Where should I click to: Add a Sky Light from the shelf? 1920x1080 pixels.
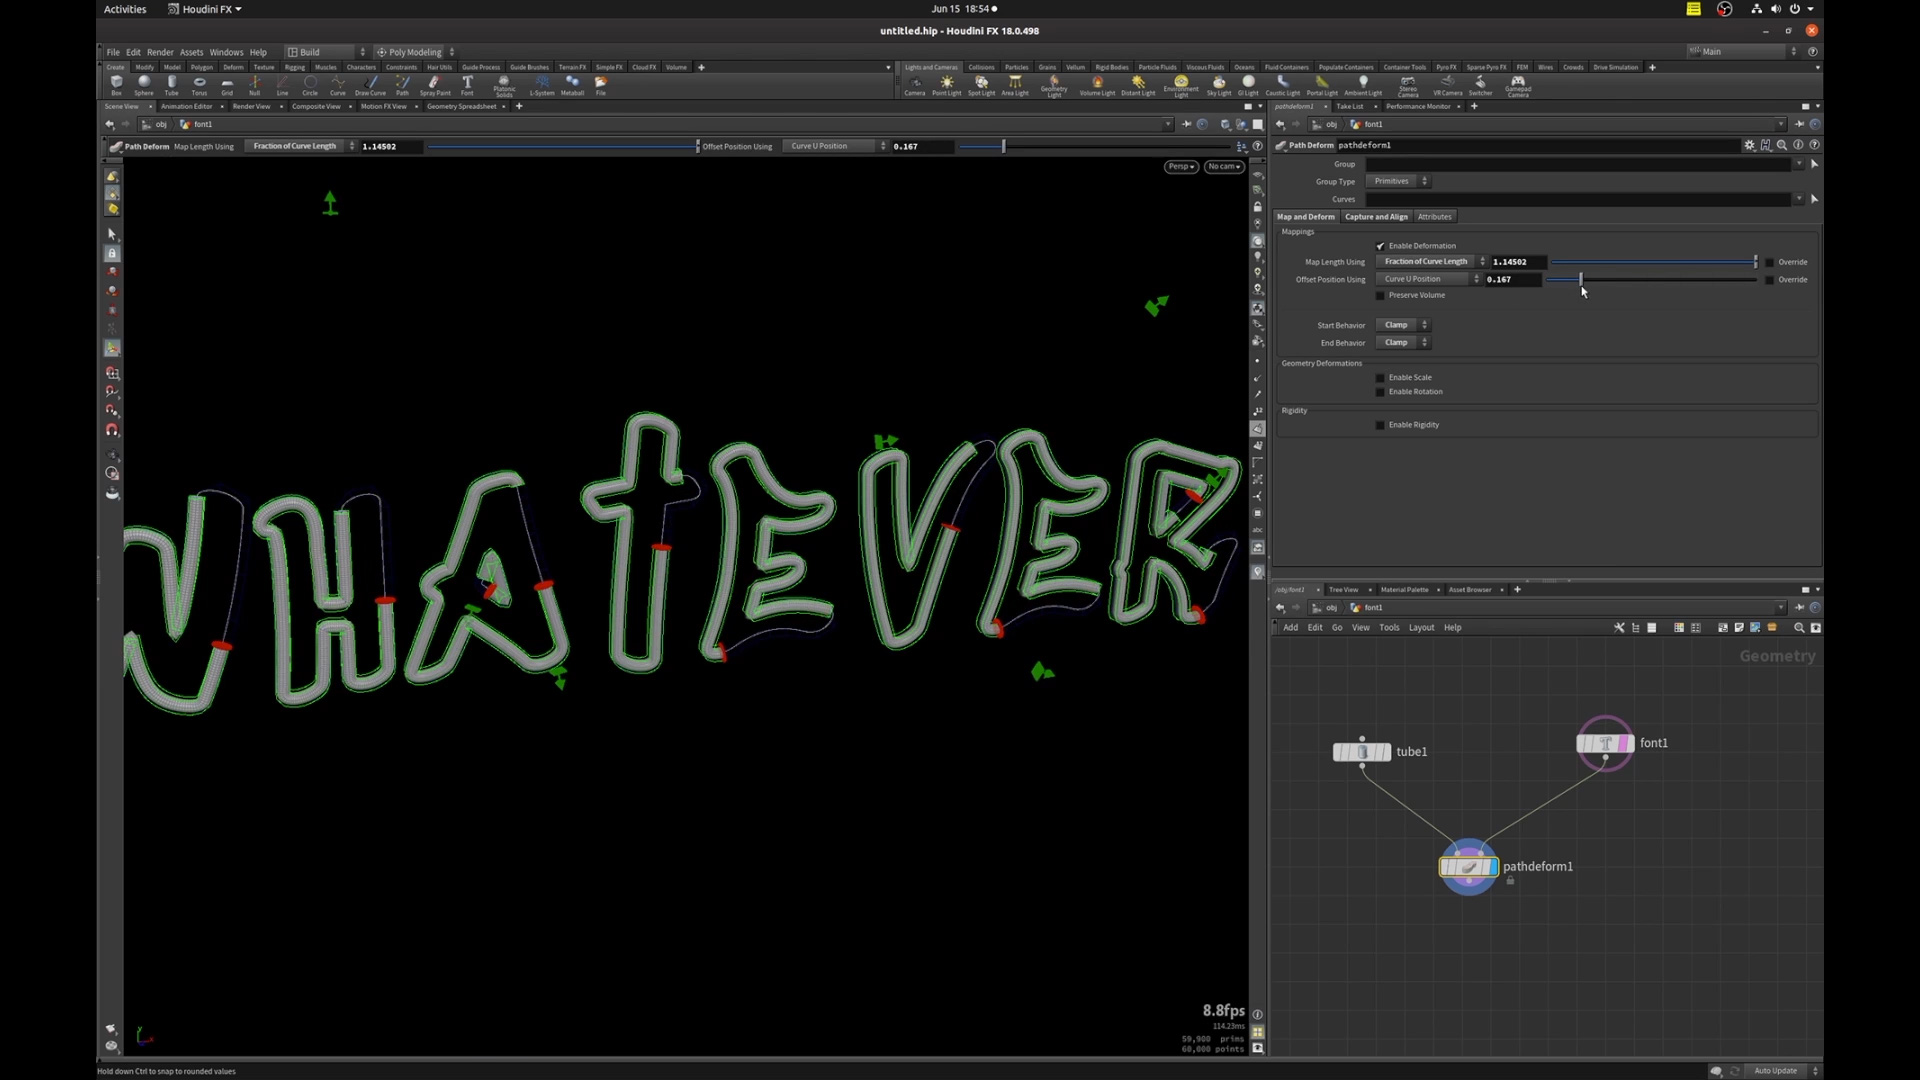click(1219, 85)
